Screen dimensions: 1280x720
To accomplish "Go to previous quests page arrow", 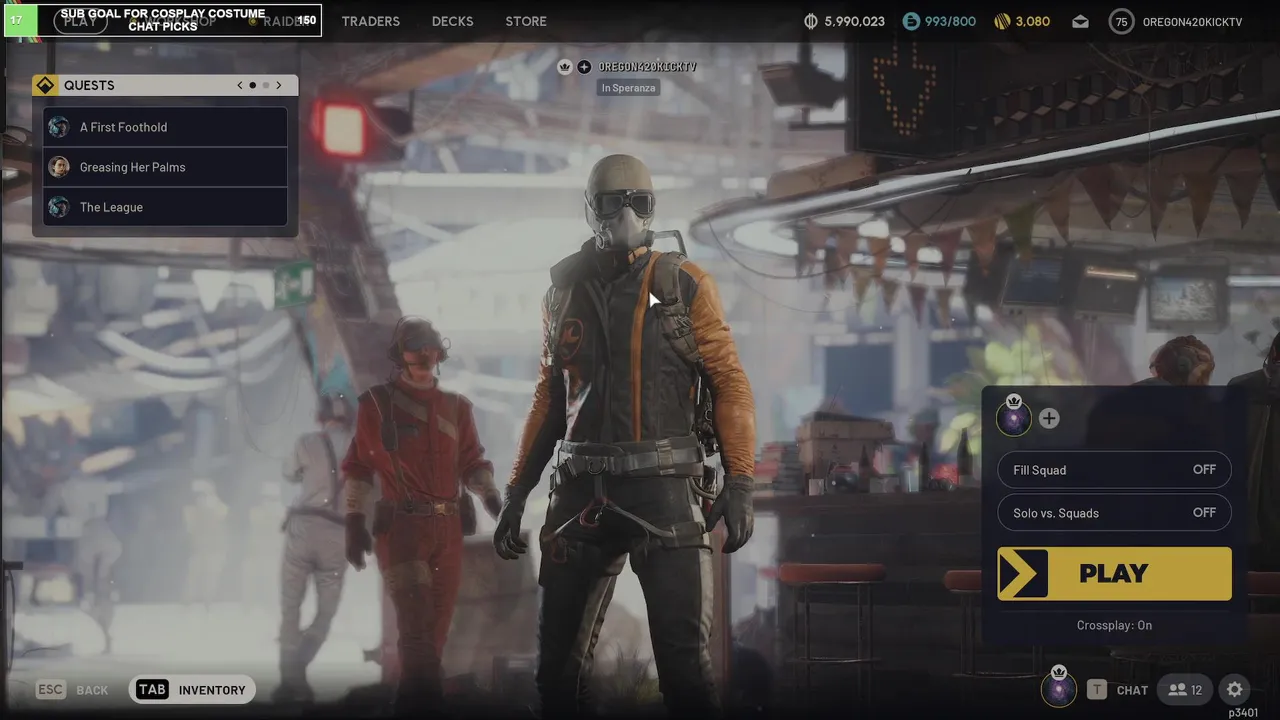I will coord(240,85).
